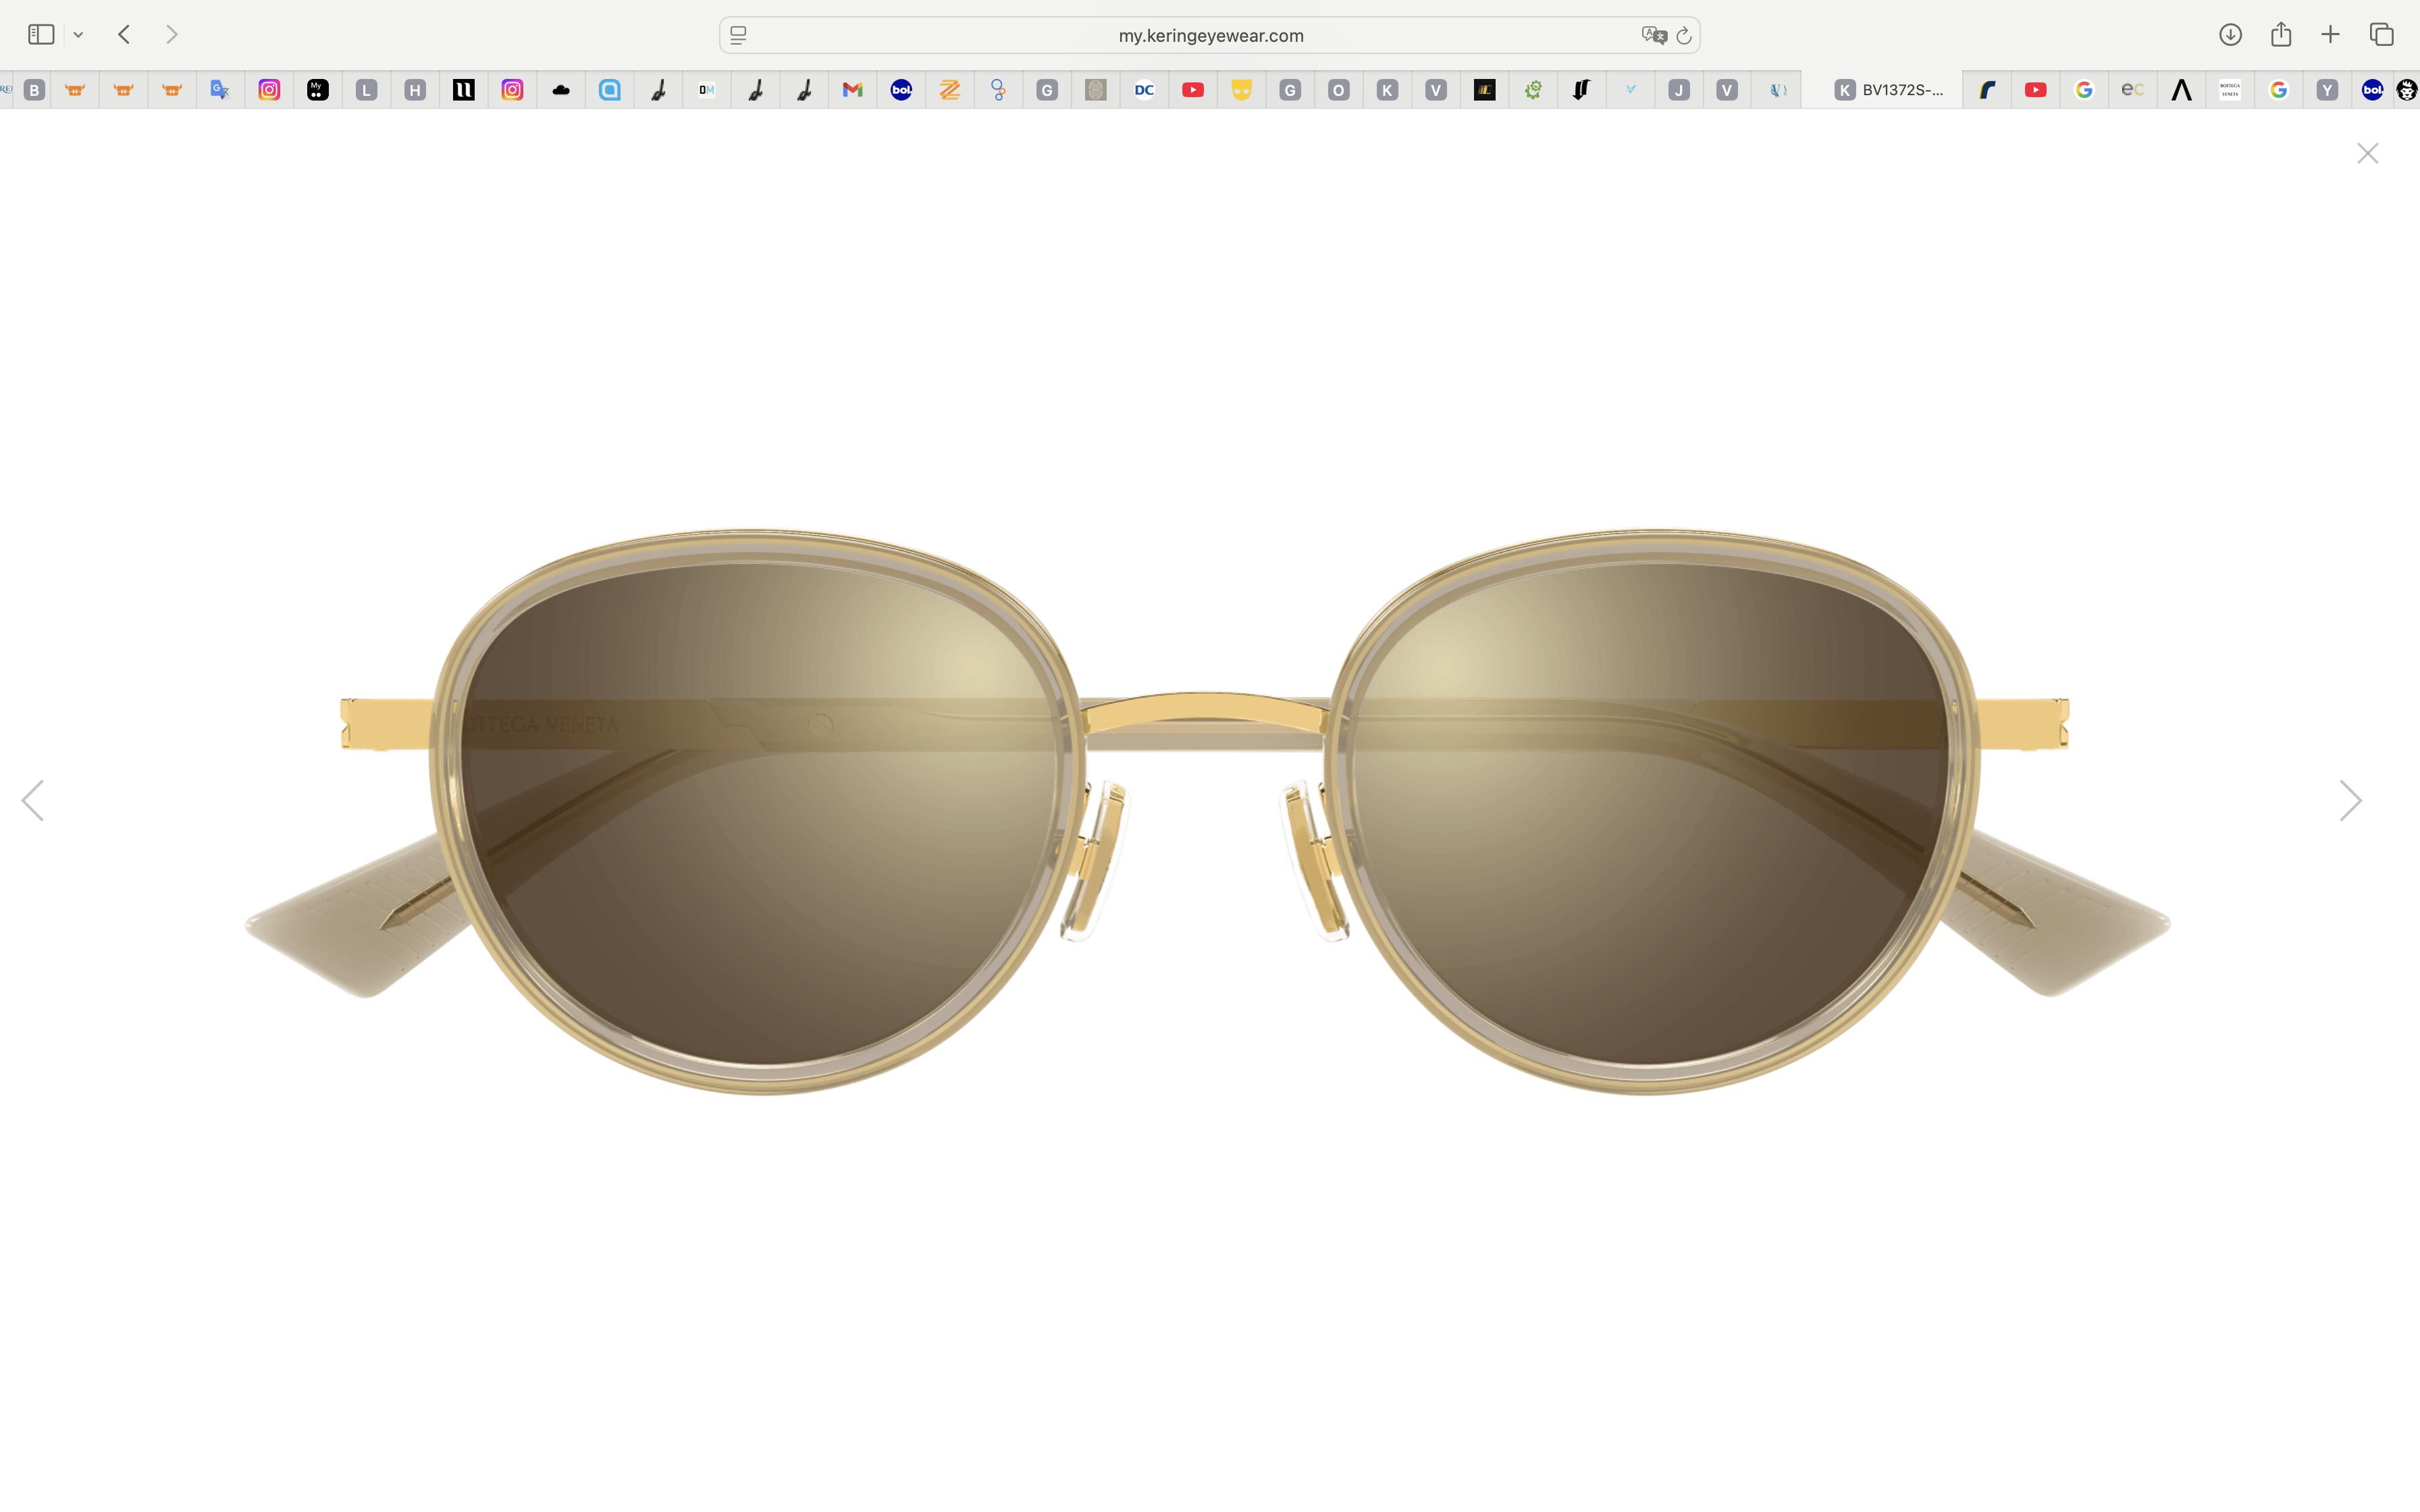Go back to the previous product image
The height and width of the screenshot is (1512, 2420).
(33, 800)
